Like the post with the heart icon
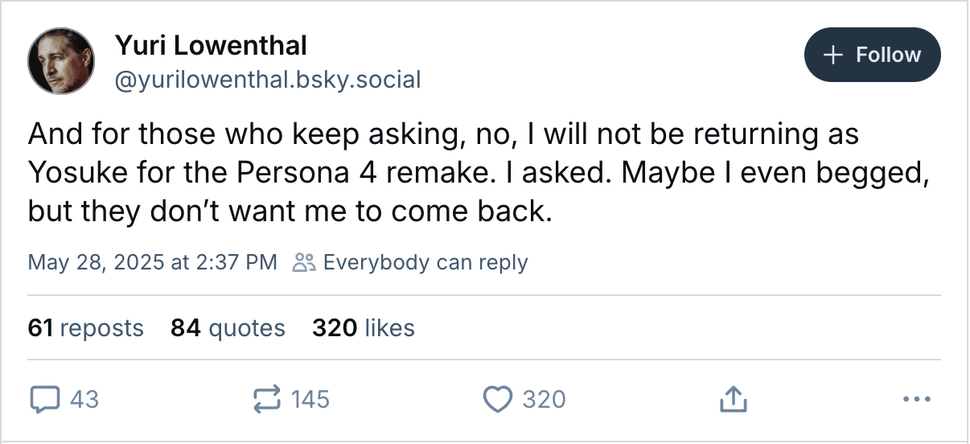Screen dimensions: 970x444 click(497, 400)
